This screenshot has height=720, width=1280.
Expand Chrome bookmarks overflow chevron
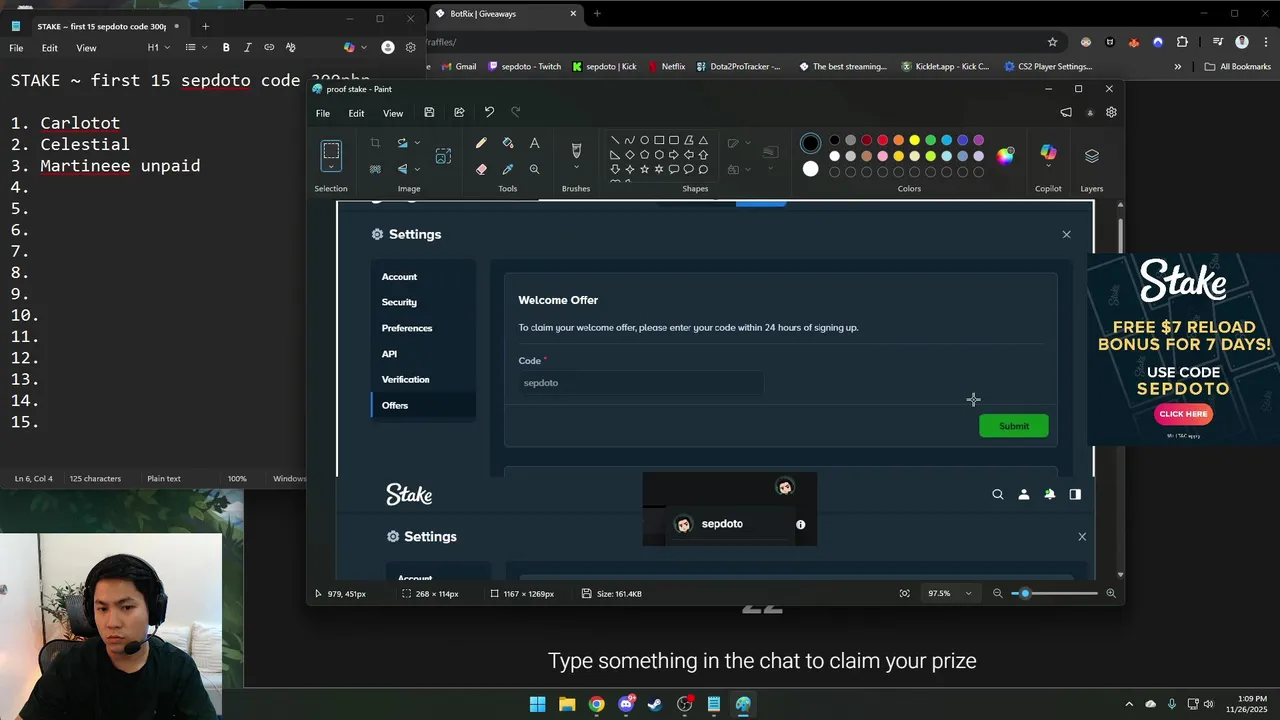1177,67
